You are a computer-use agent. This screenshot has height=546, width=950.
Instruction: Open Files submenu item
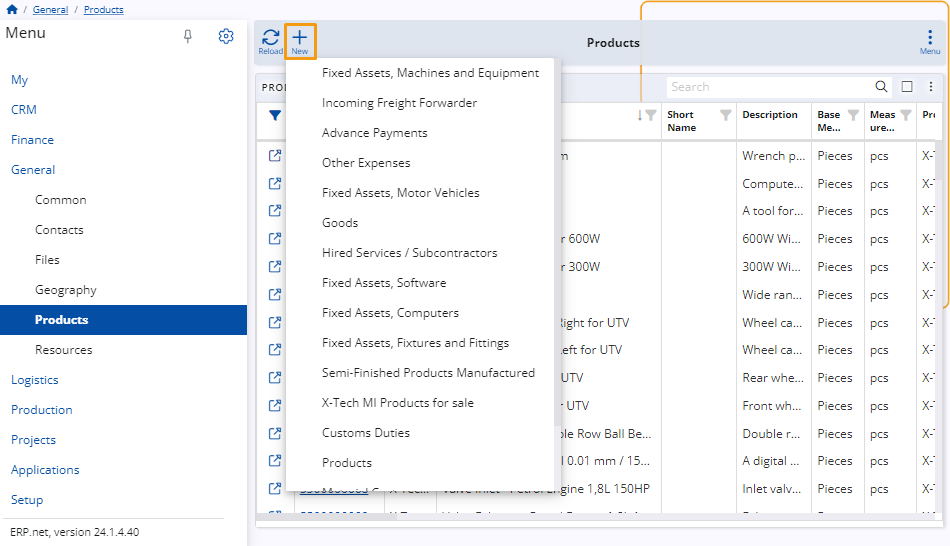47,260
